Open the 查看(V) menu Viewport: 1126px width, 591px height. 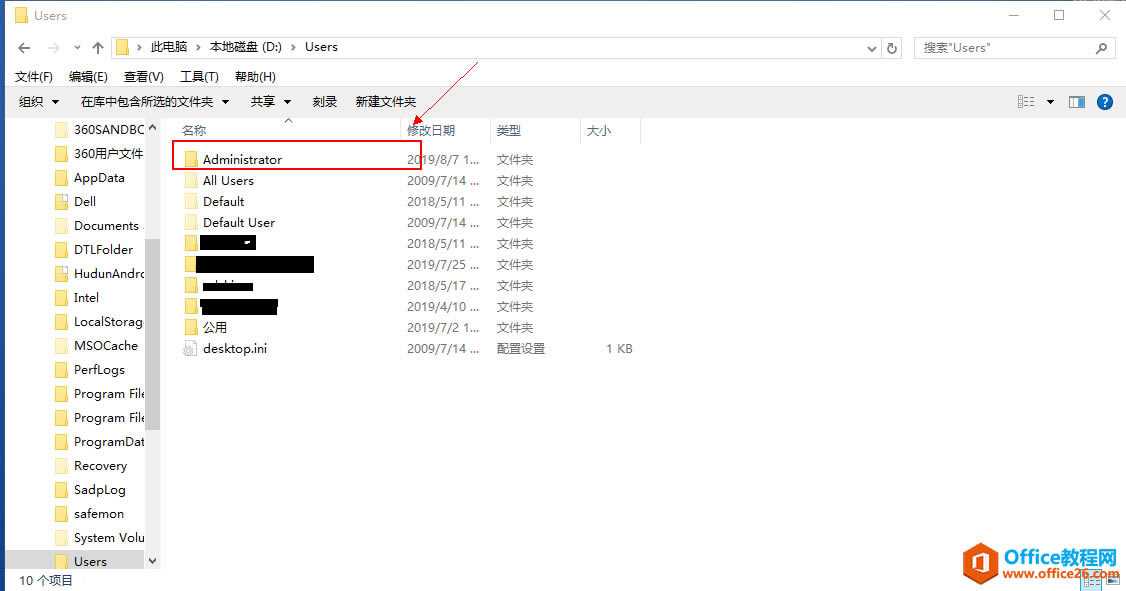(x=144, y=77)
